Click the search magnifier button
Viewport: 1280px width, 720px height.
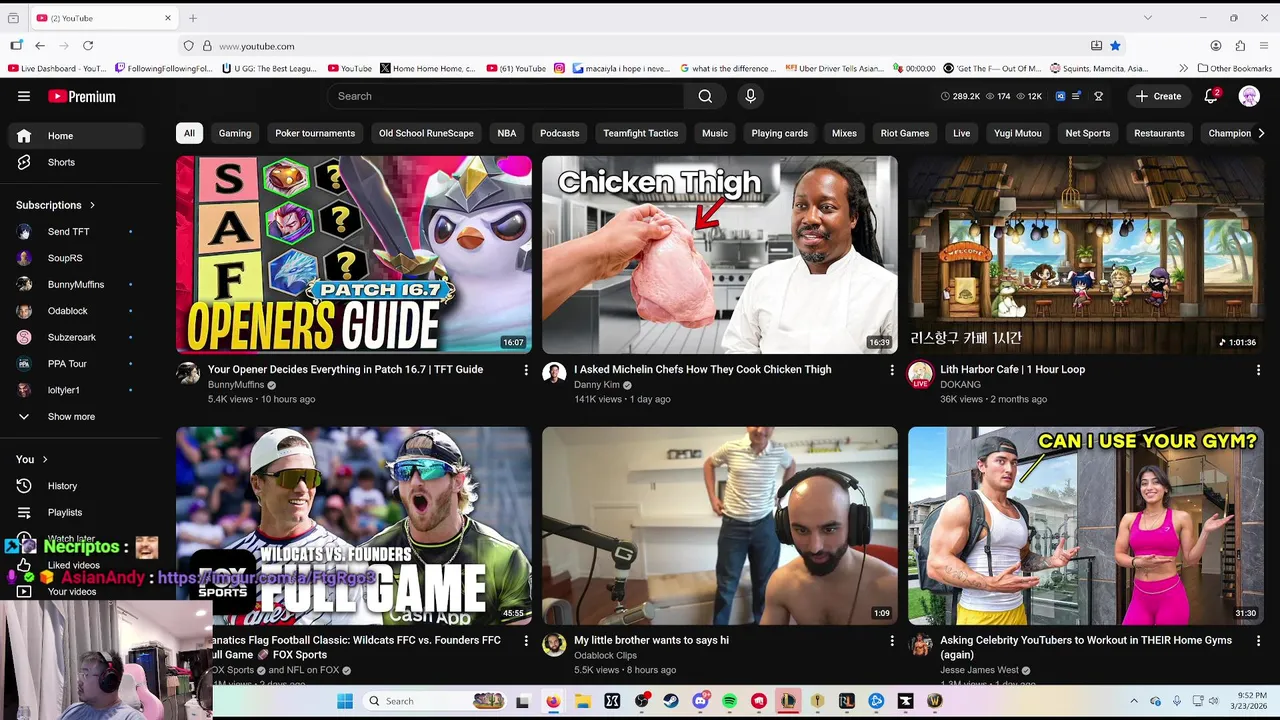pyautogui.click(x=705, y=96)
